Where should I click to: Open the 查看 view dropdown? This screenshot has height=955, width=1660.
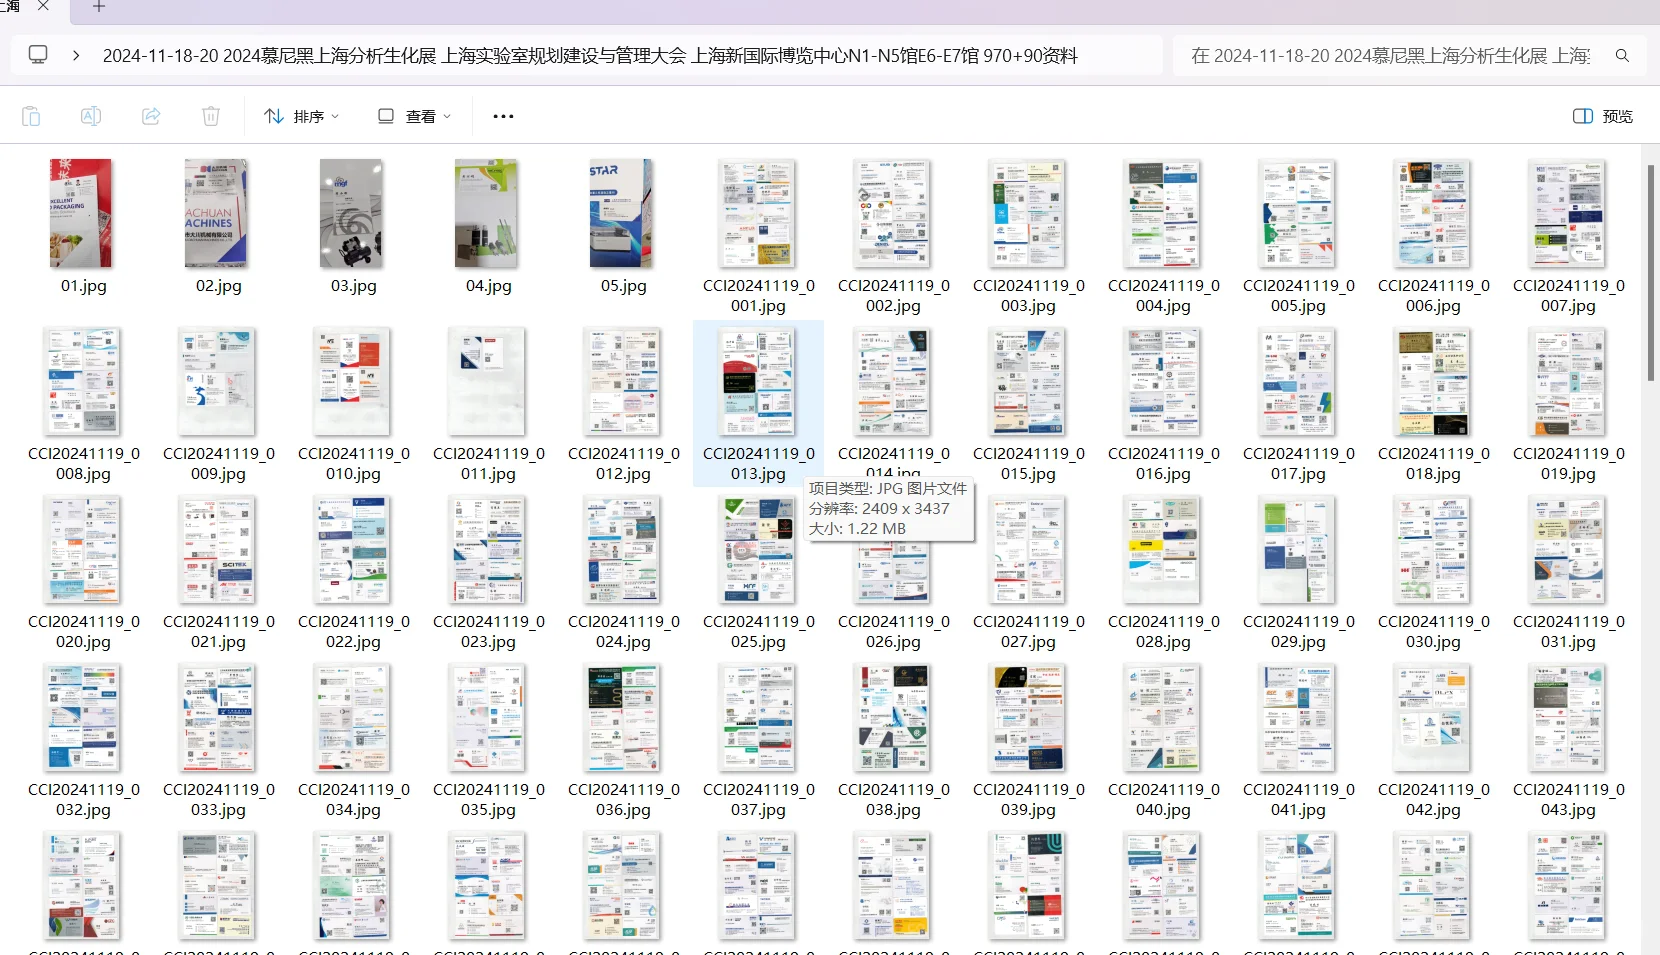point(414,116)
